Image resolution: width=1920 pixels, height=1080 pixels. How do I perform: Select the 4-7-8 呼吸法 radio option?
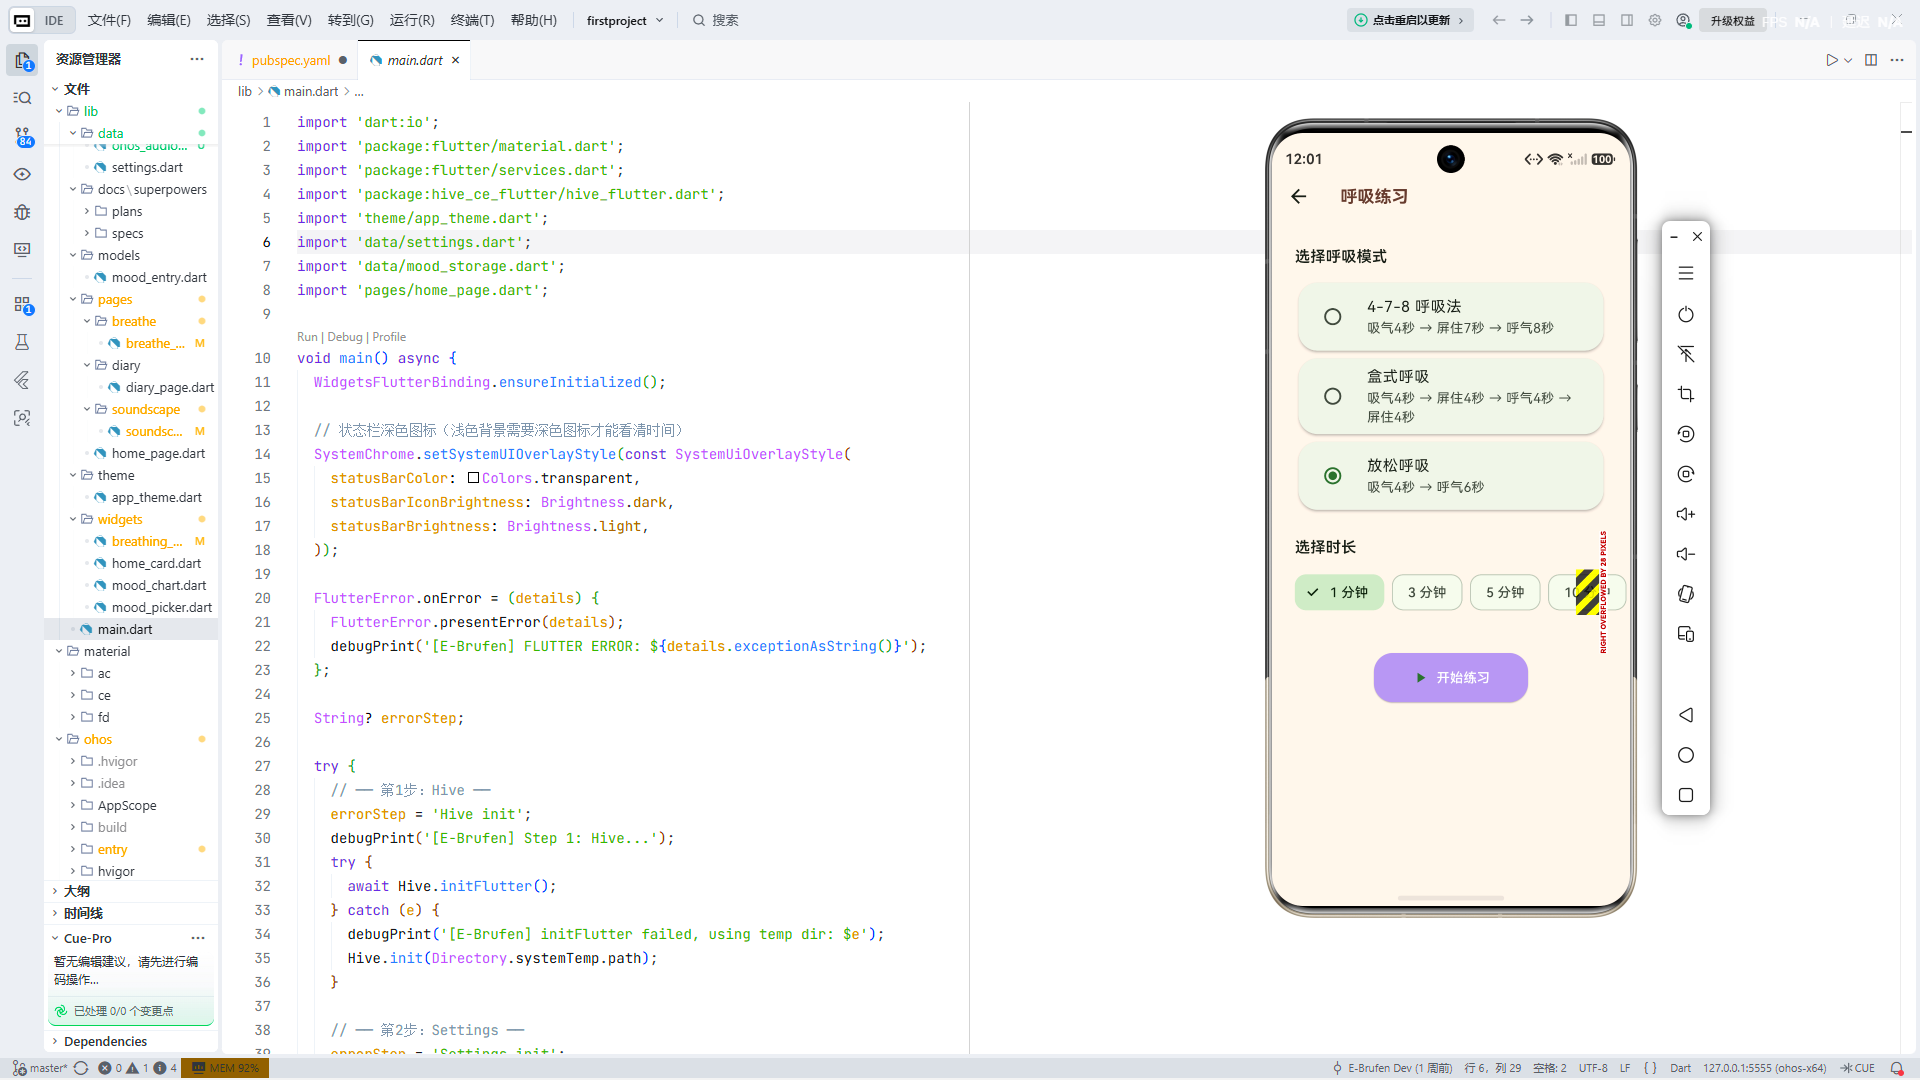(x=1332, y=317)
